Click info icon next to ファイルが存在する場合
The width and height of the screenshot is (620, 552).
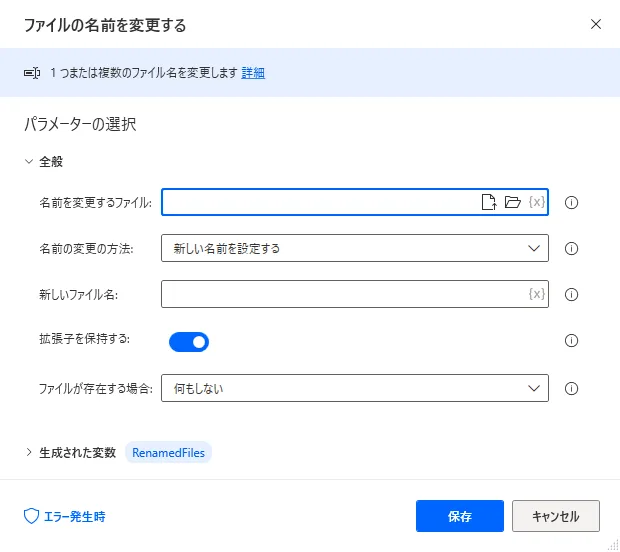[572, 388]
